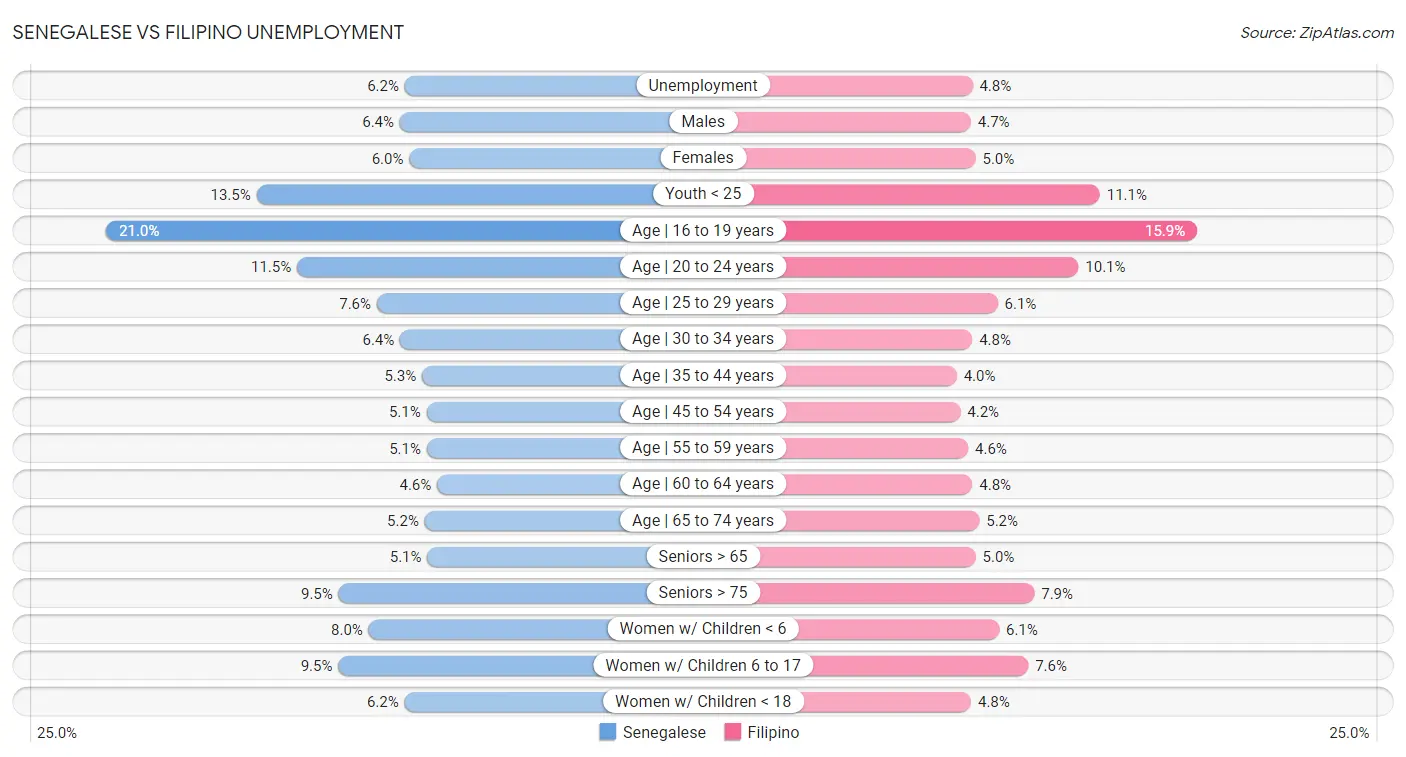Viewport: 1406px width, 757px height.
Task: Click the Unemployment category label
Action: (x=703, y=86)
